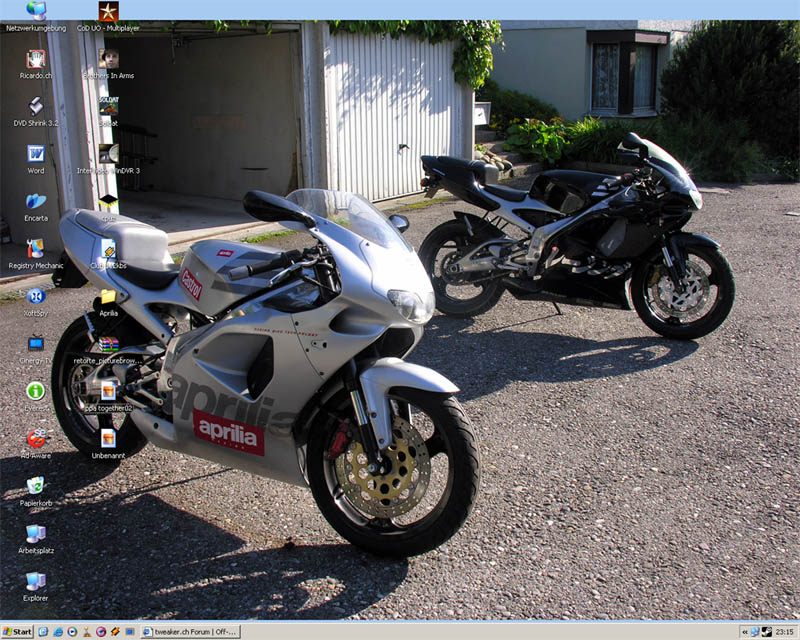The height and width of the screenshot is (640, 800).
Task: Select the Encarta desktop icon
Action: coord(36,201)
